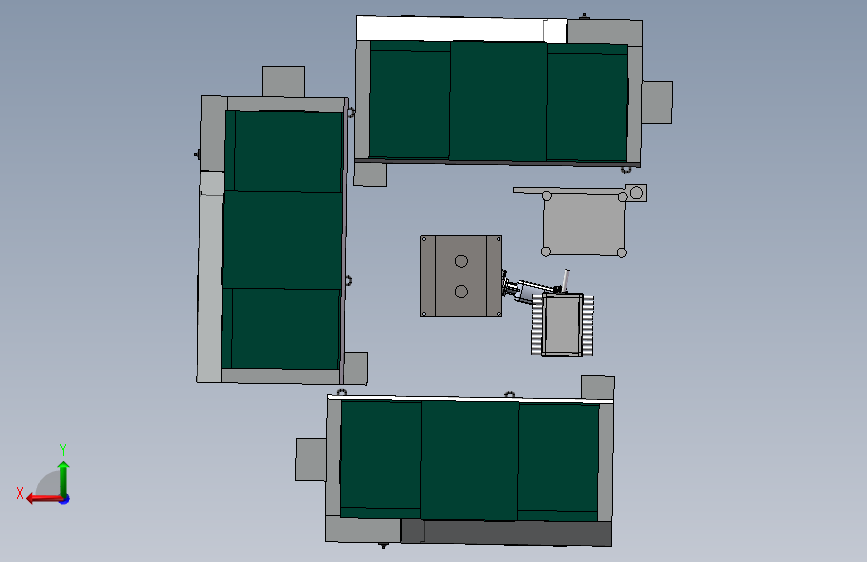
Task: Select the gray box attached above the left conveyor
Action: (283, 82)
